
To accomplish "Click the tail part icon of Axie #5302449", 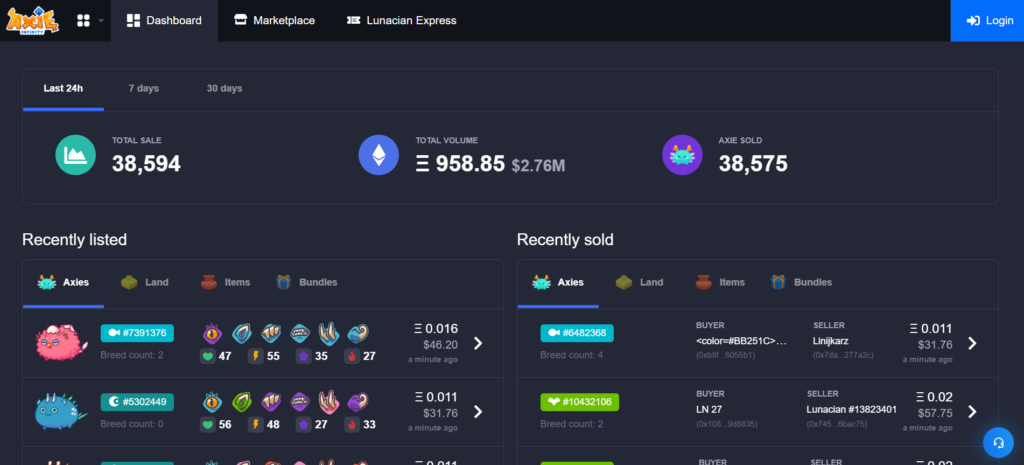I will (x=358, y=402).
